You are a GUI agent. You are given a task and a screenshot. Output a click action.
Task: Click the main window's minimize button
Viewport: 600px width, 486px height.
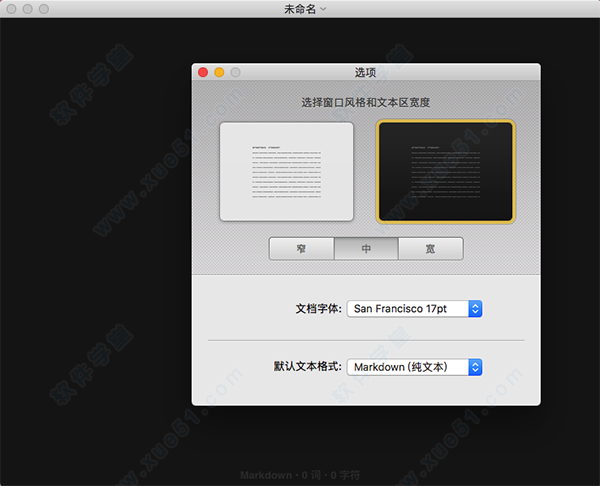27,9
